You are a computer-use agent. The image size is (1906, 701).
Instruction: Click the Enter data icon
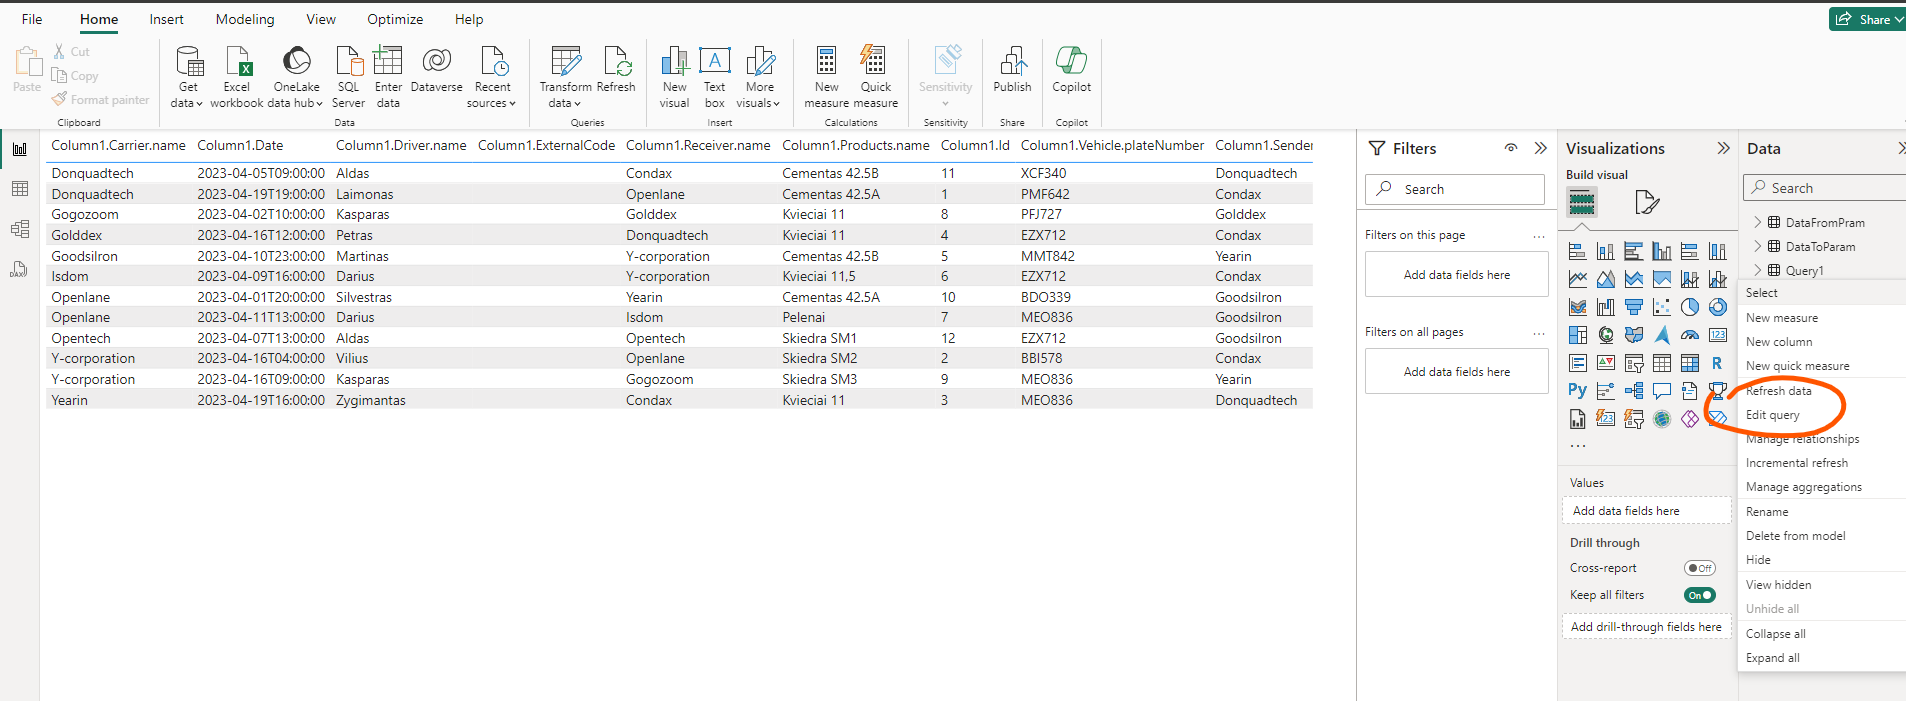[x=388, y=61]
